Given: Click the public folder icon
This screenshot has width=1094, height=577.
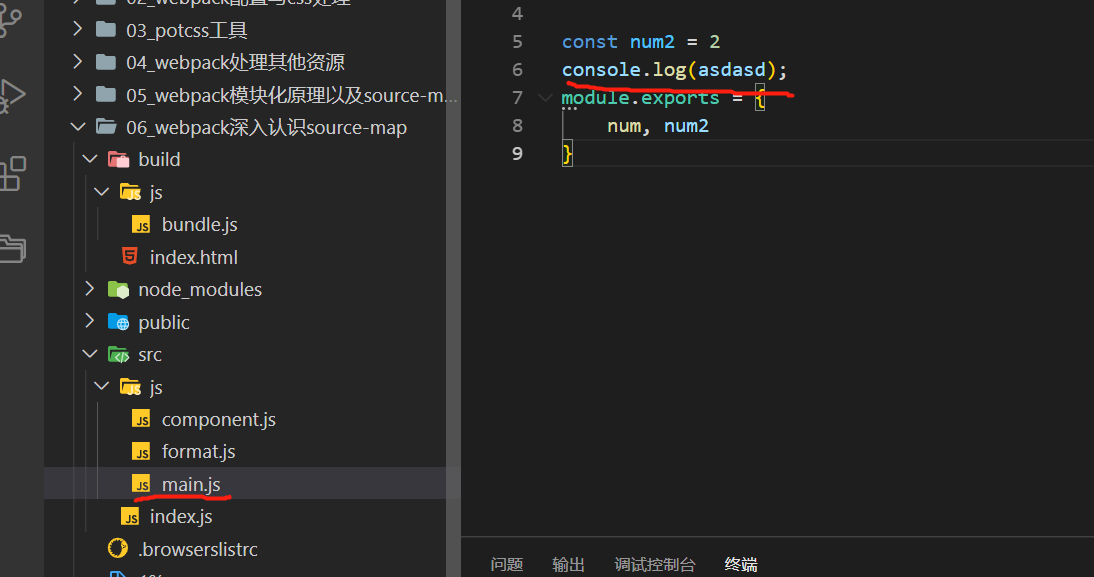Looking at the screenshot, I should coord(118,321).
